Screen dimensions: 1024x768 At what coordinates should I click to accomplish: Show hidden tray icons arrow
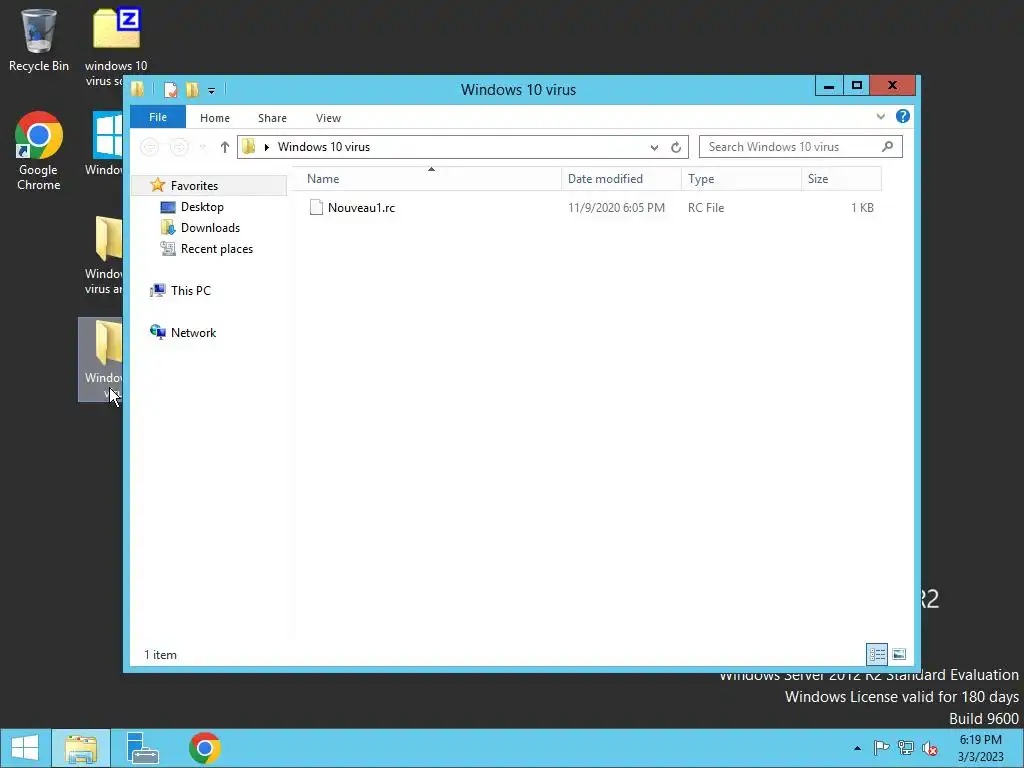point(857,748)
